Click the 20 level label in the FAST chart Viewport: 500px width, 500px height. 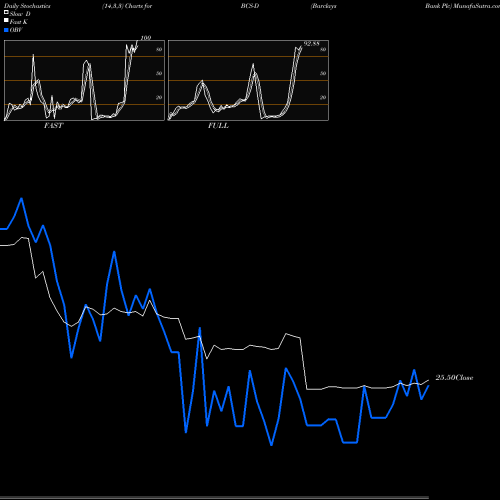(x=159, y=97)
